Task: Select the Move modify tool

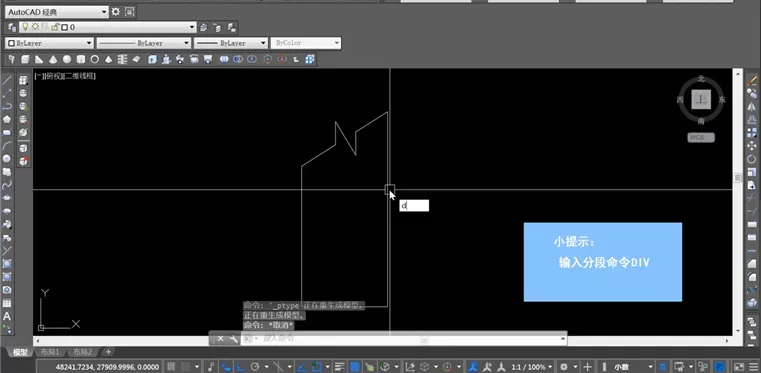Action: (752, 145)
